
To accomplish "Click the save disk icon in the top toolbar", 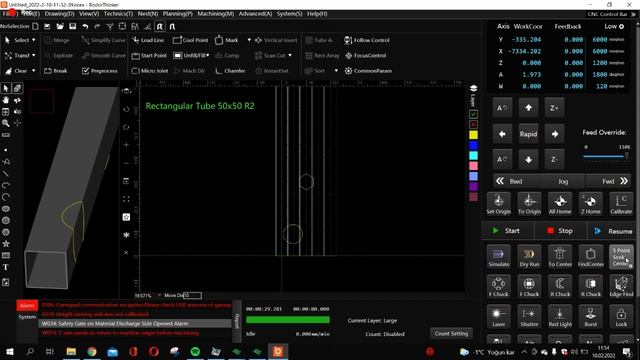I will click(73, 27).
